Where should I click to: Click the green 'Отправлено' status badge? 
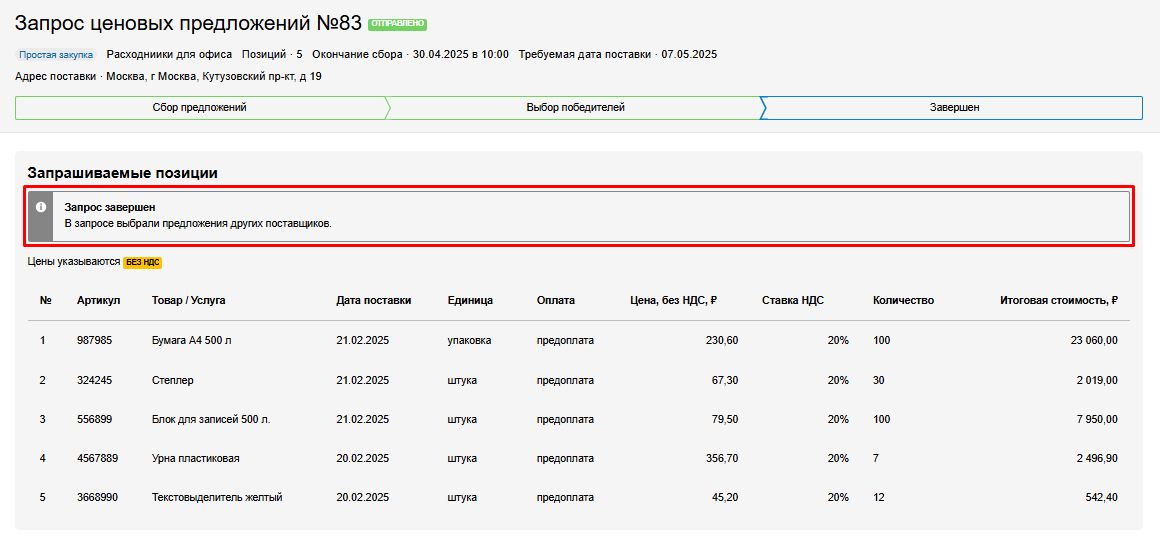click(x=397, y=24)
